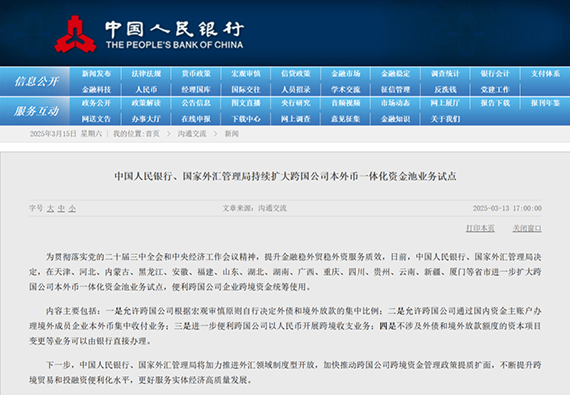Go to 国际交往 section
Viewport: 570px width, 395px height.
(246, 89)
